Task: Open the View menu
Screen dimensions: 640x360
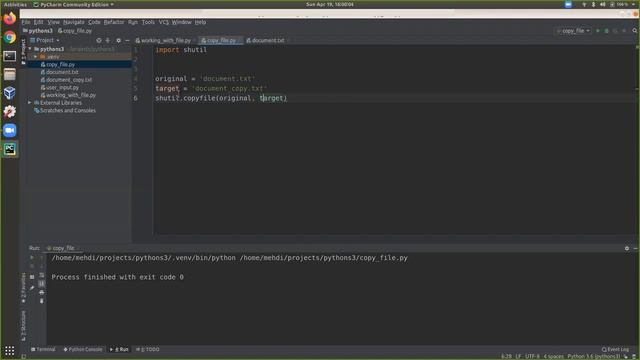Action: coord(53,22)
